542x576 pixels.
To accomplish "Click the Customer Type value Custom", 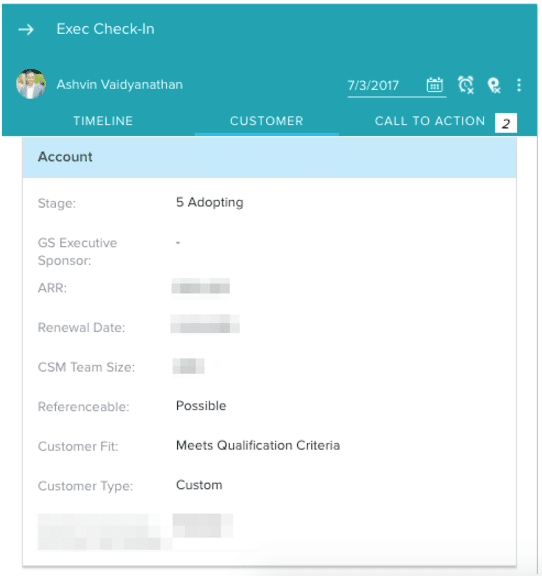I will 199,485.
